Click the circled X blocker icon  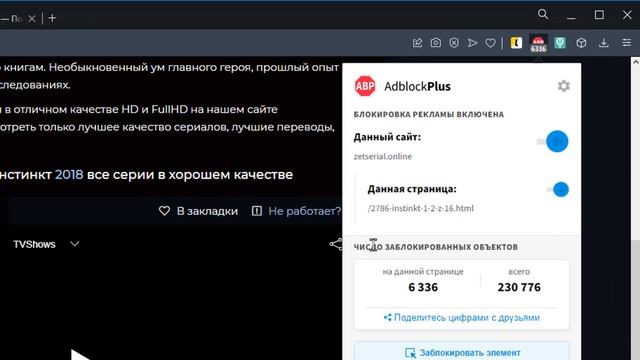coord(454,43)
